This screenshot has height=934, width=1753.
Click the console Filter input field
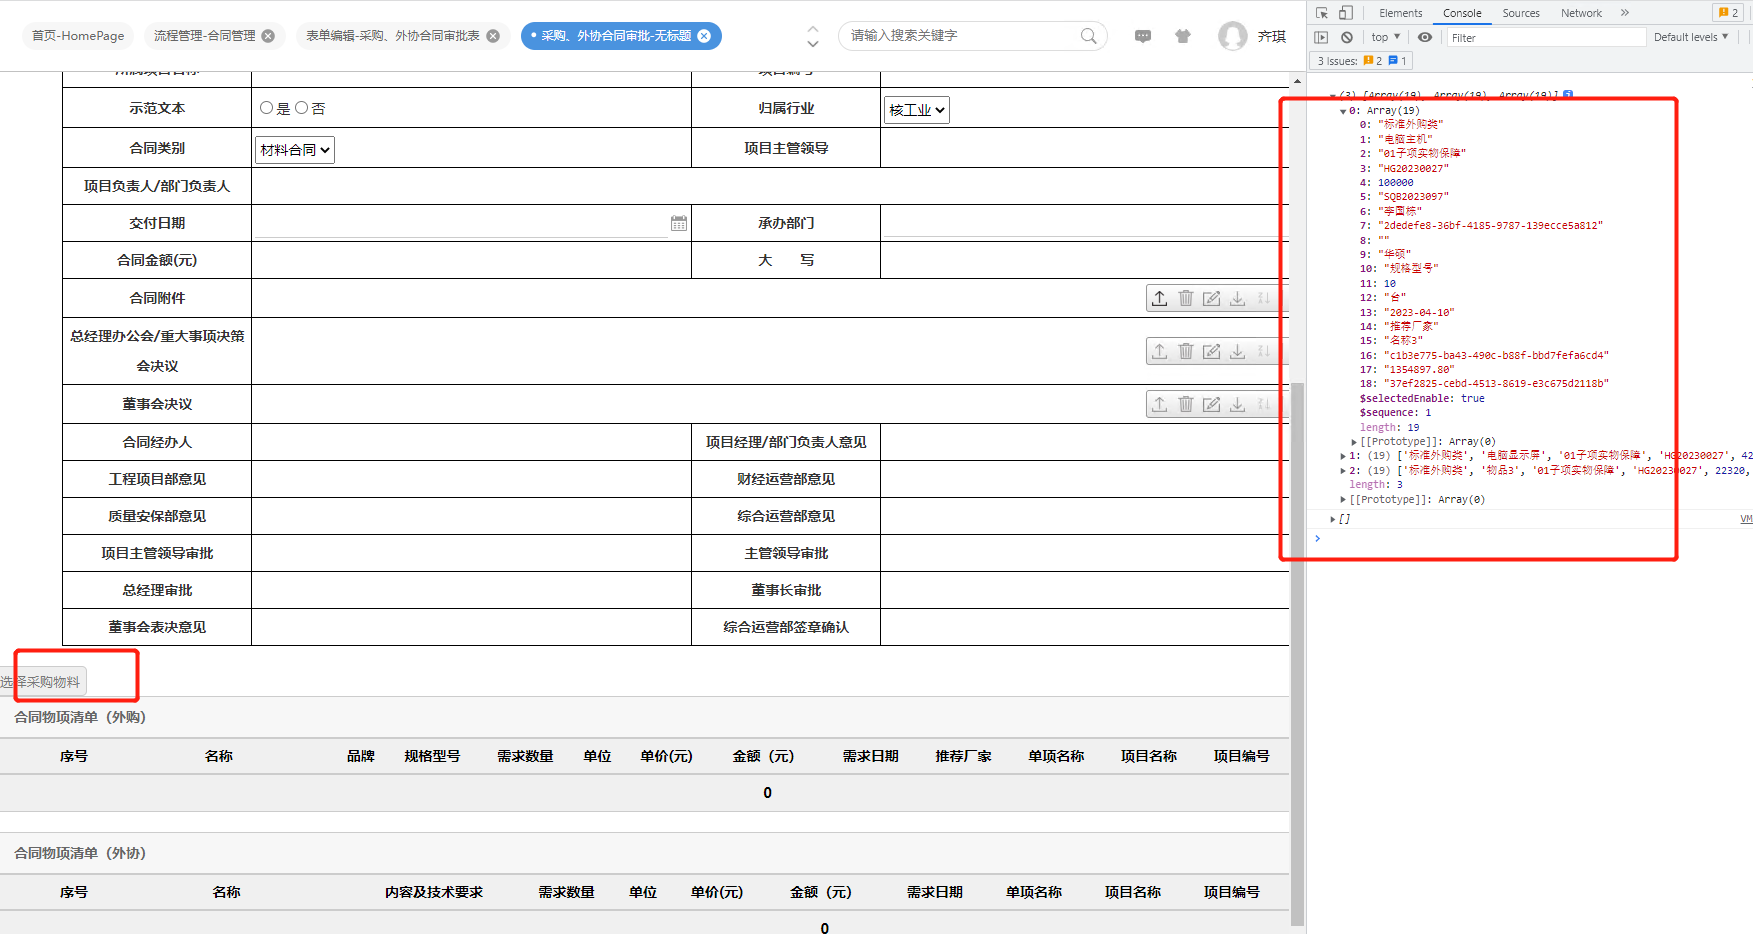point(1544,37)
